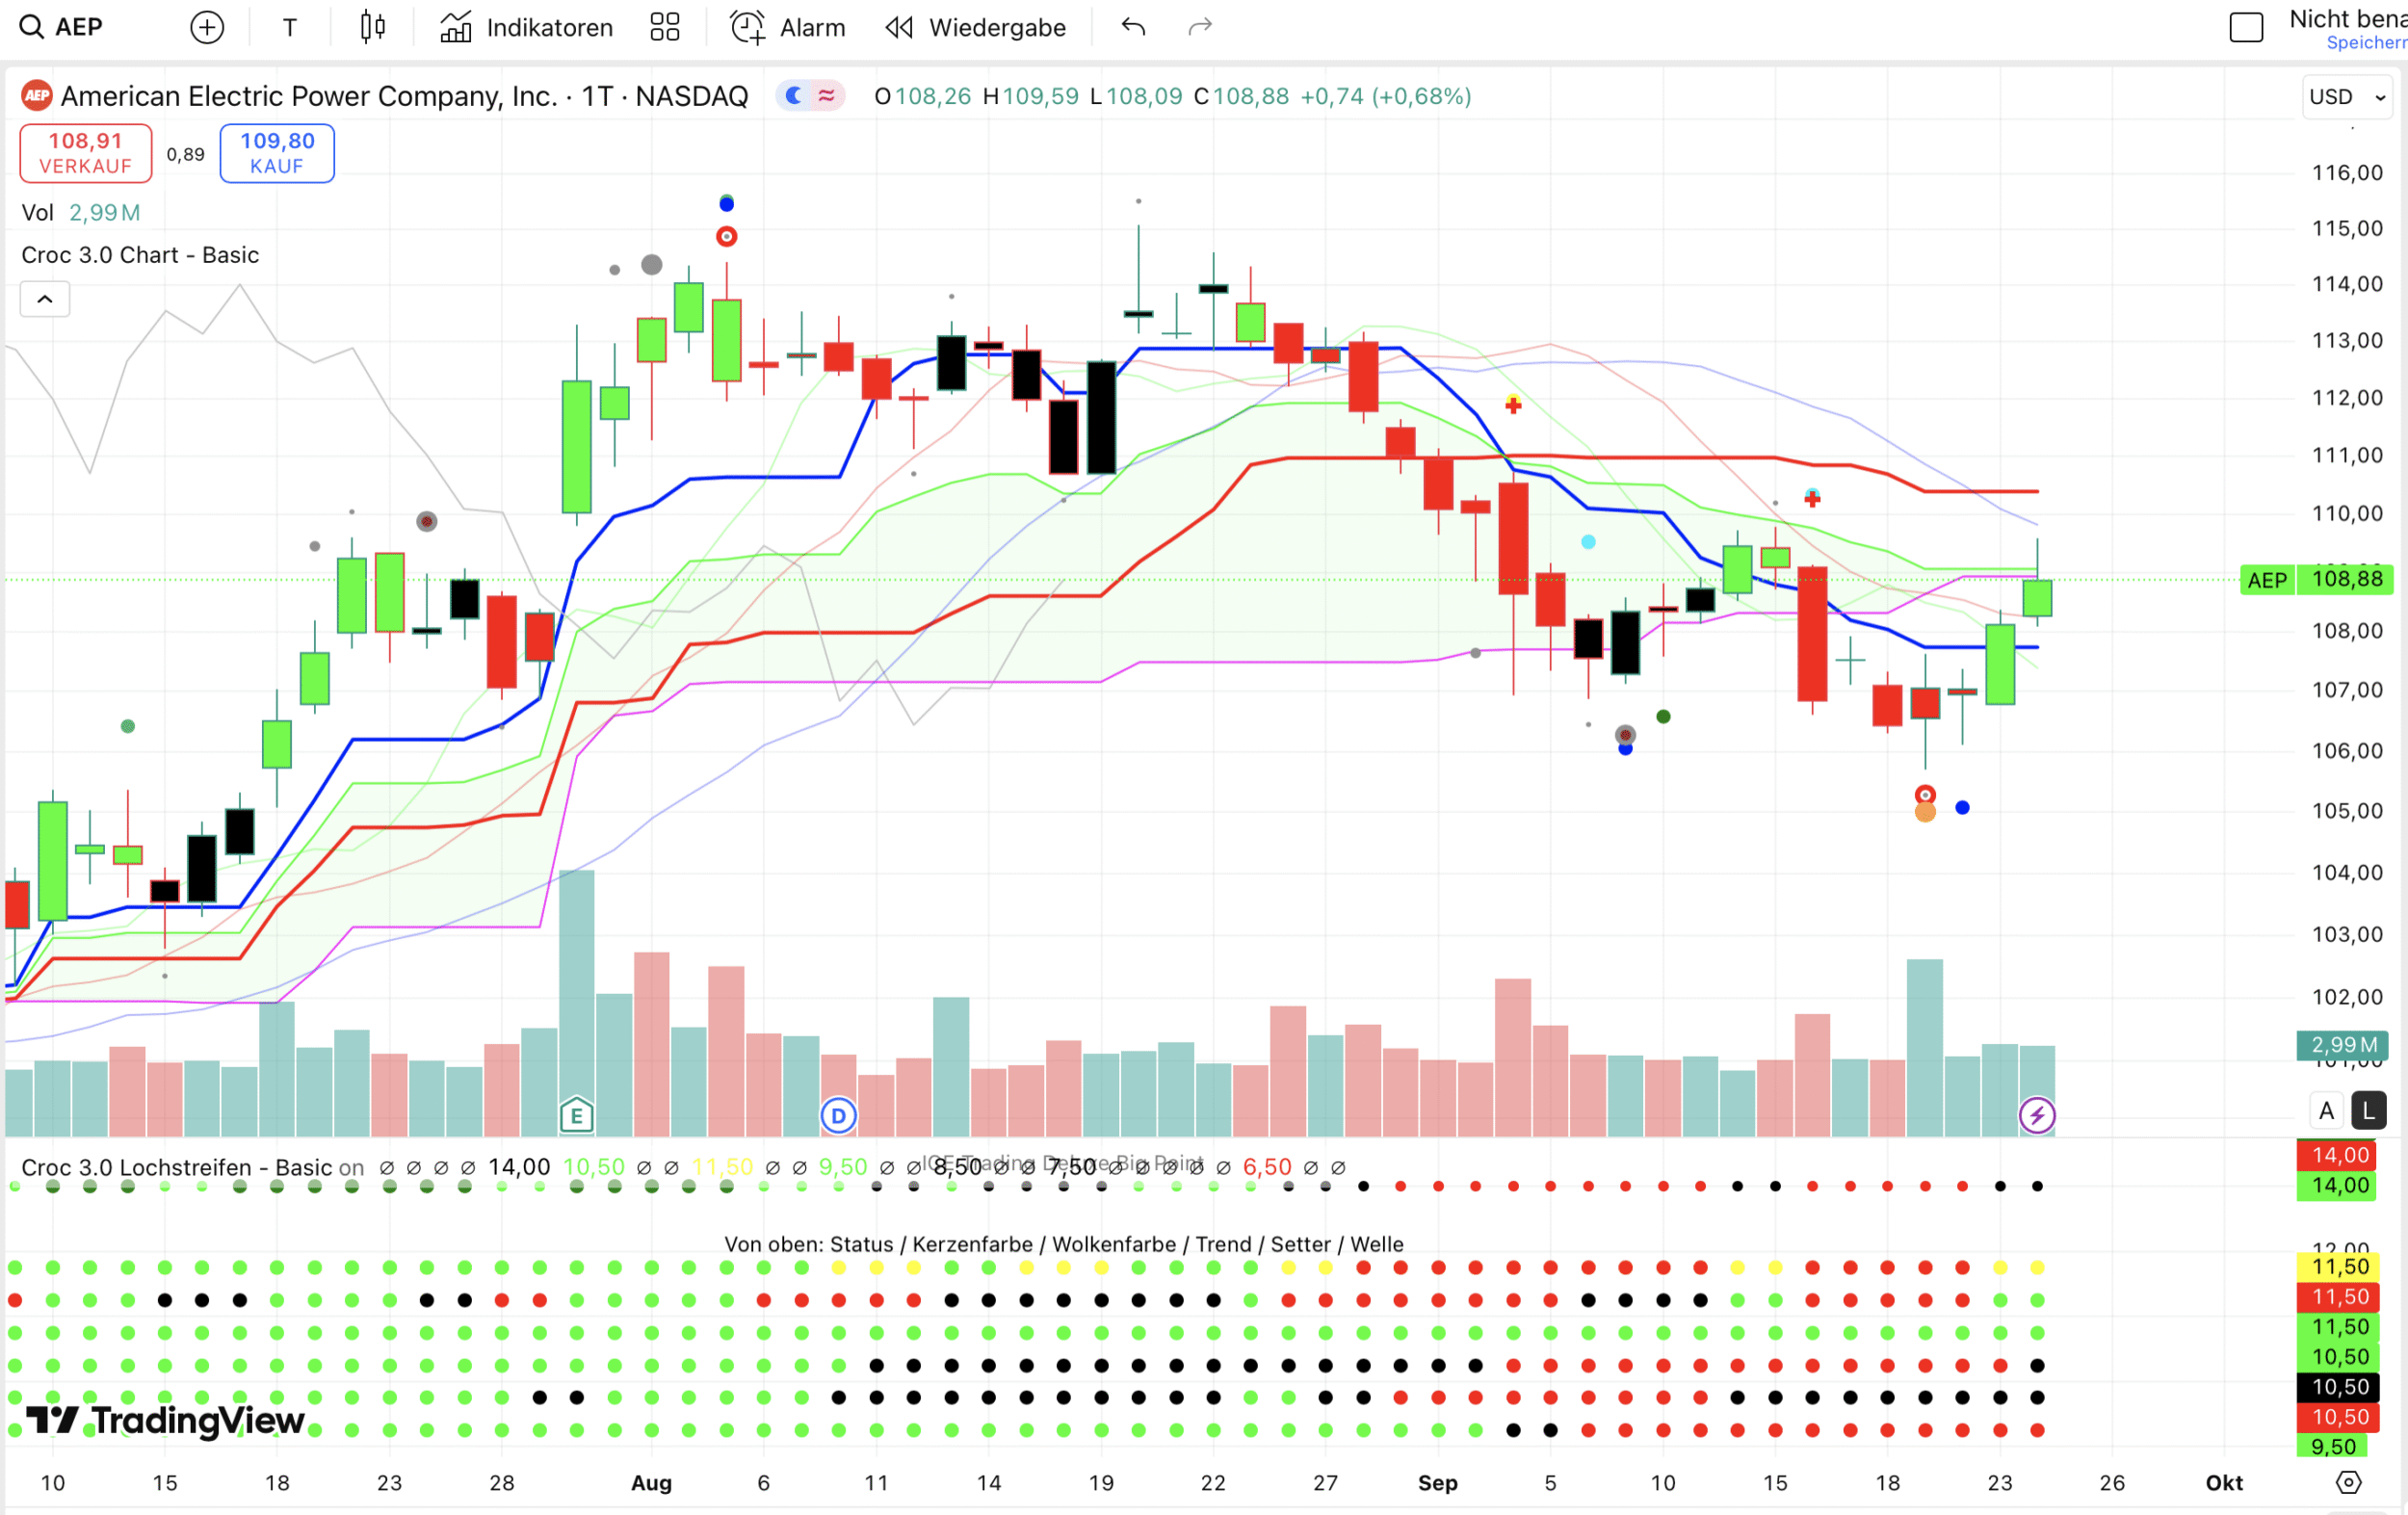The width and height of the screenshot is (2408, 1515).
Task: Open the T timeframe selector
Action: point(290,27)
